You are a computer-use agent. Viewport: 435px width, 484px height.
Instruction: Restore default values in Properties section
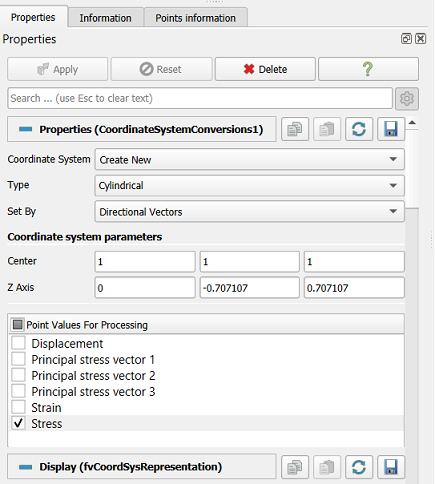click(359, 129)
